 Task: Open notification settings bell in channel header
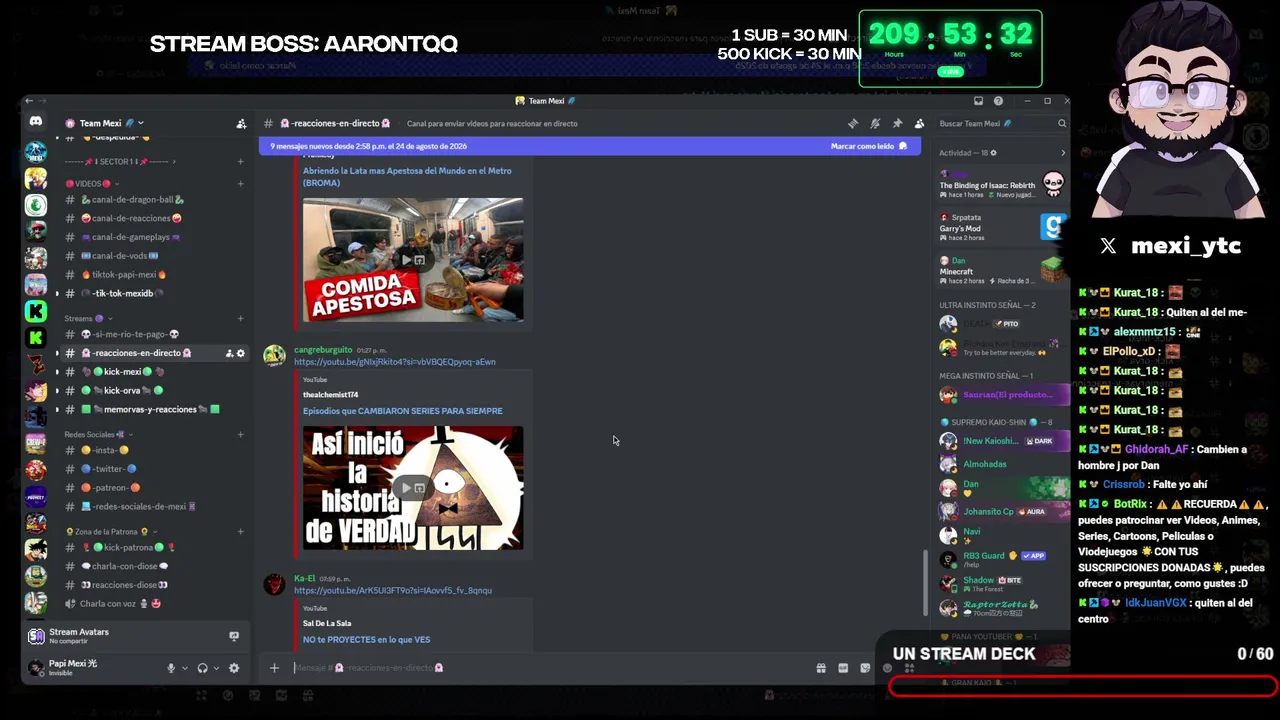pyautogui.click(x=875, y=124)
